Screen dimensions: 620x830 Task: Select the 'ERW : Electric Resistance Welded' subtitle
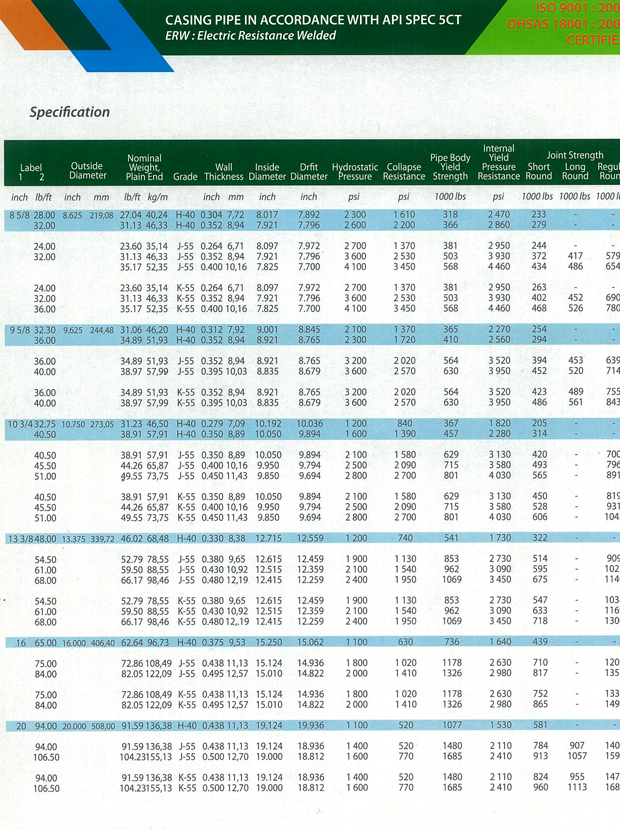250,36
